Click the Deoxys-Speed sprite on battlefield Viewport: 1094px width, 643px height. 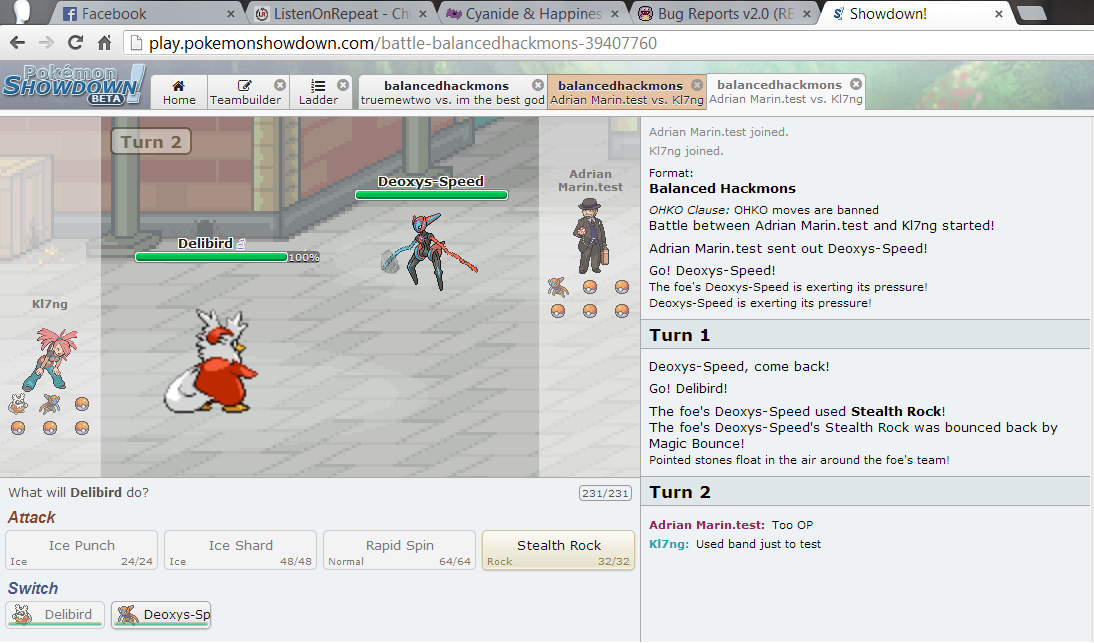tap(429, 251)
